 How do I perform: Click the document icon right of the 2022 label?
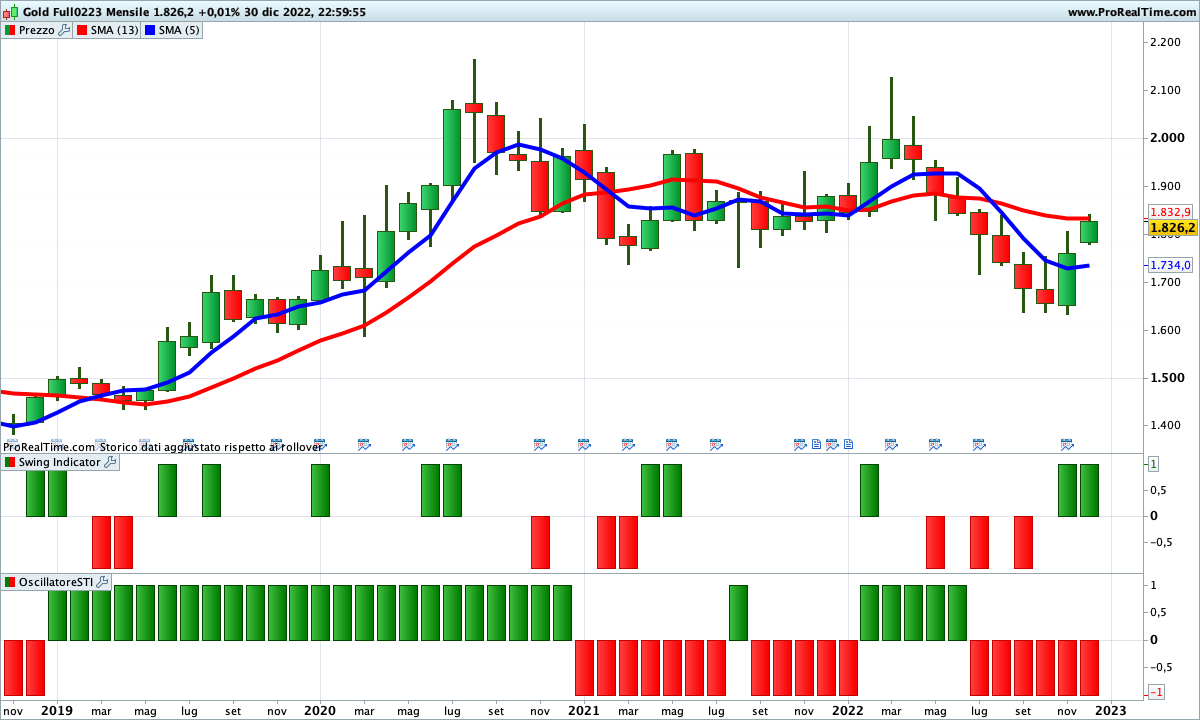(x=848, y=444)
